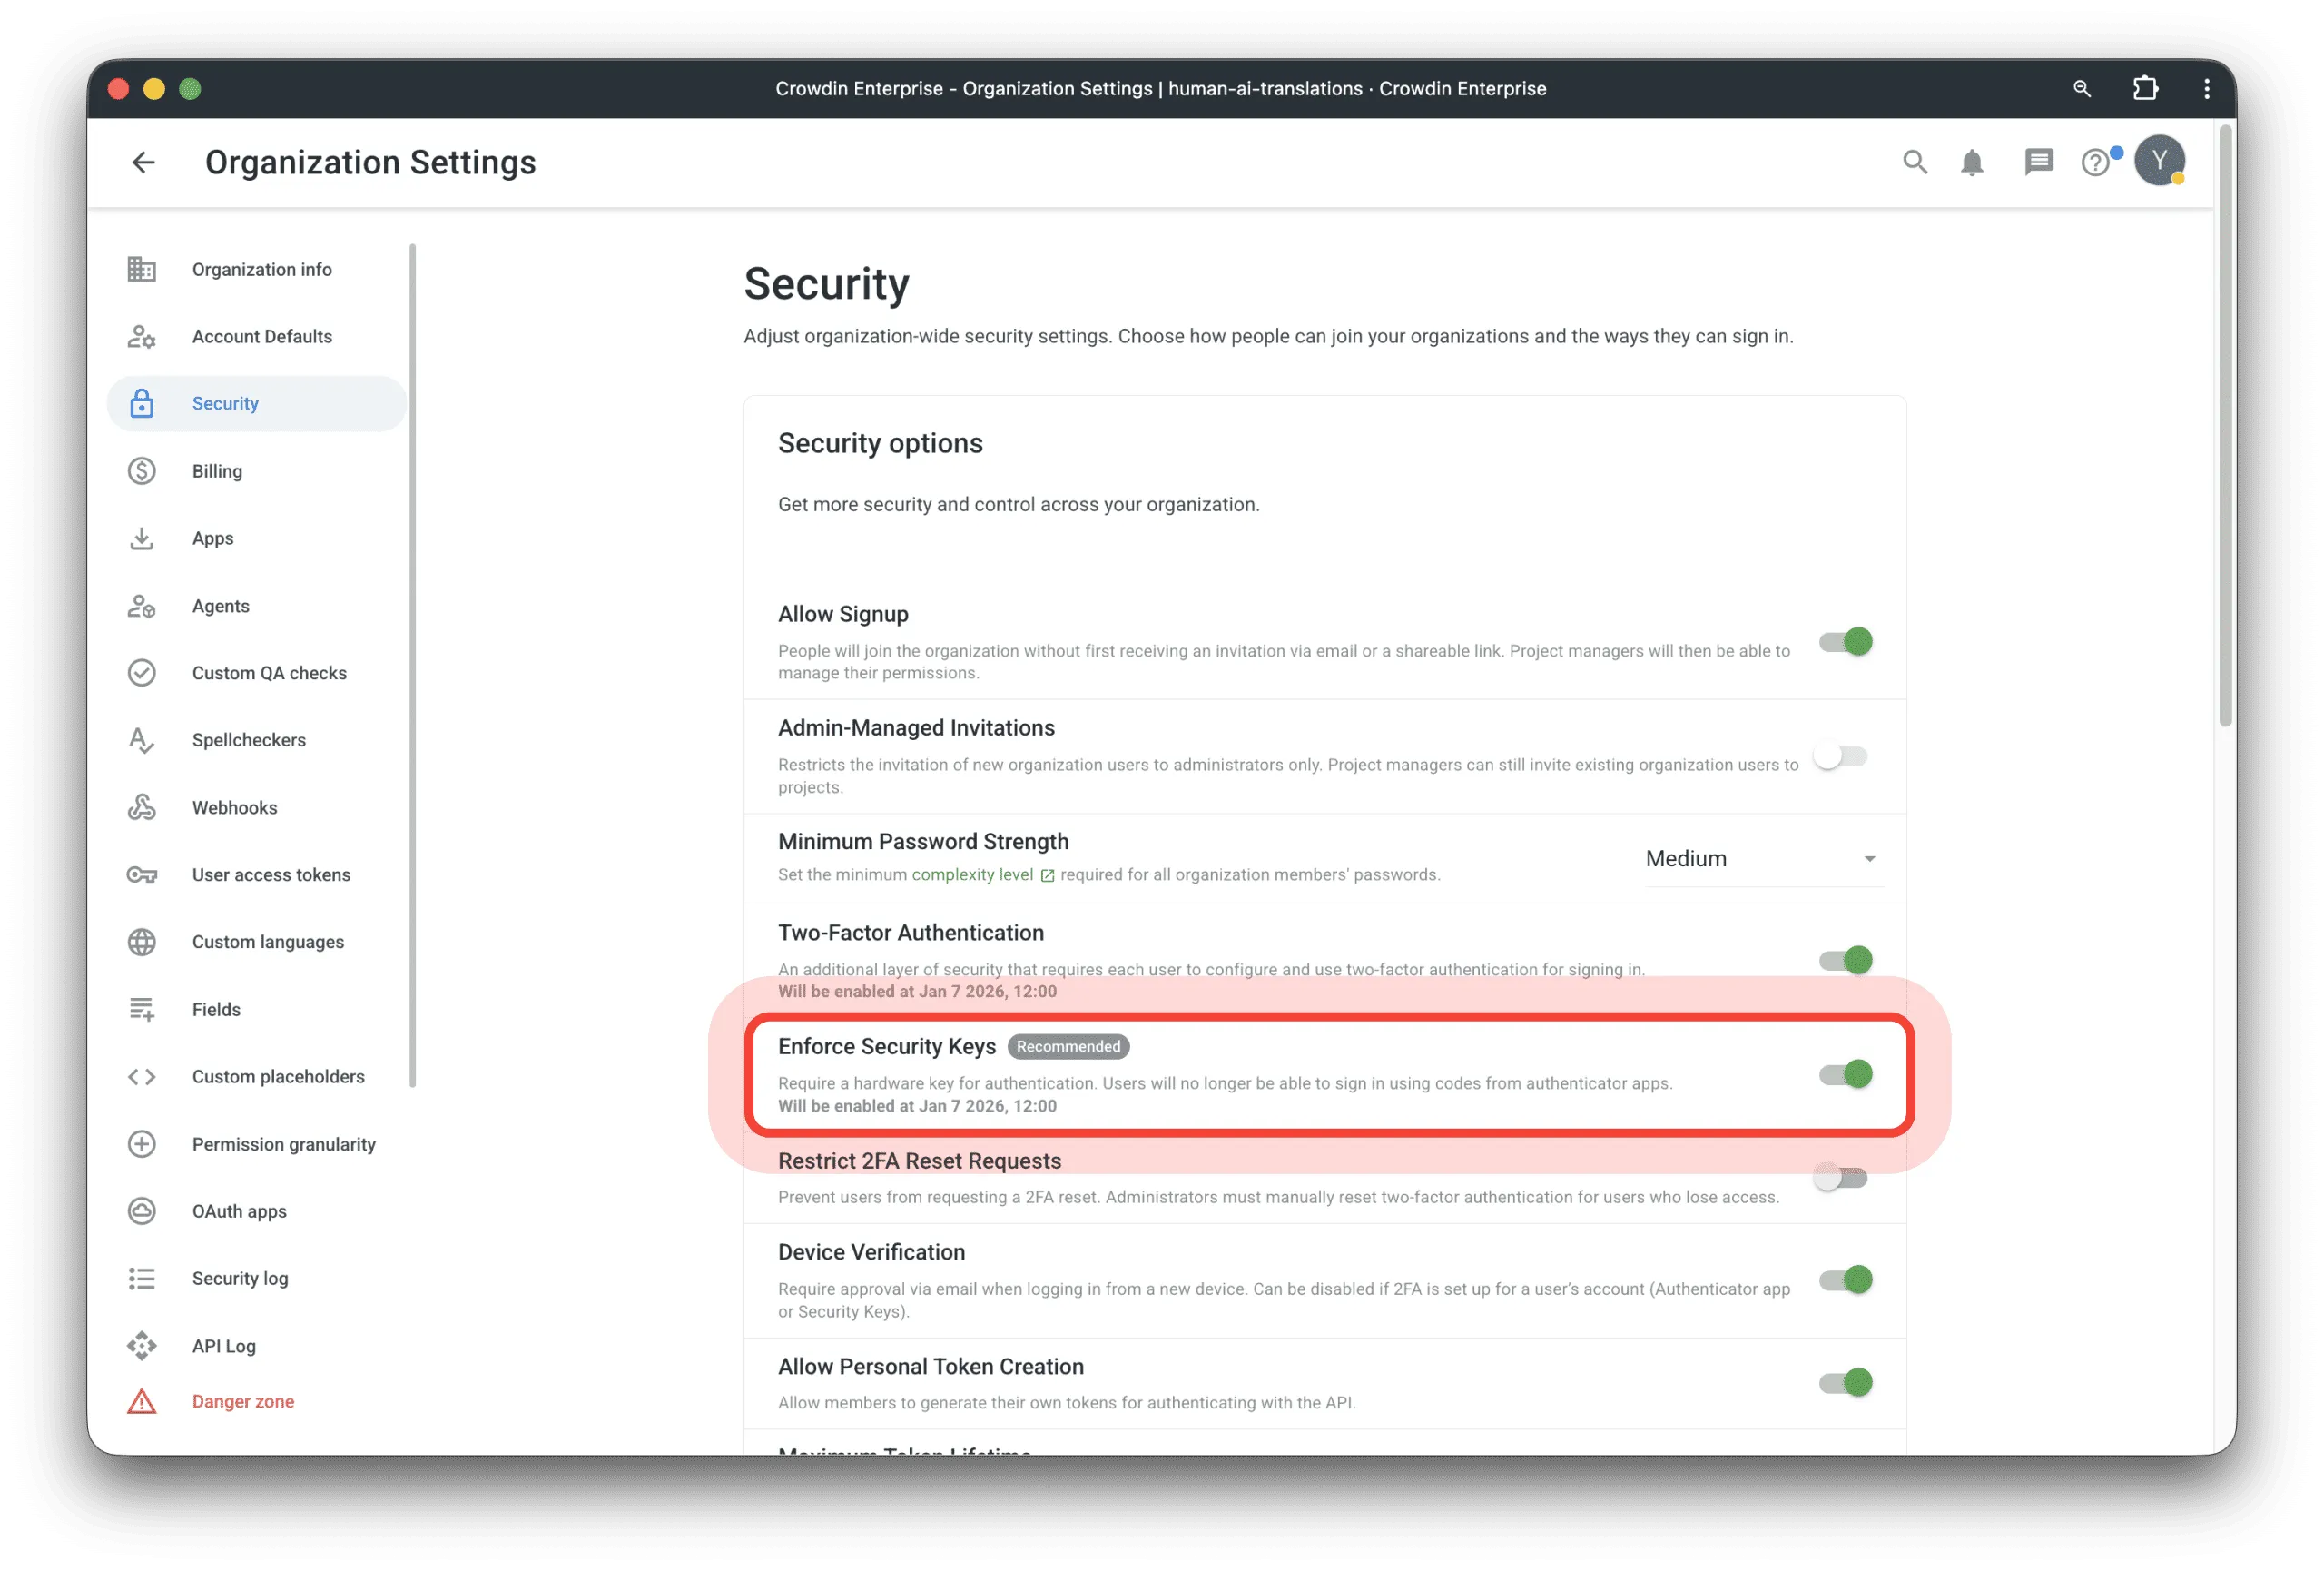Open the chat messages icon
The image size is (2324, 1571).
(x=2037, y=162)
